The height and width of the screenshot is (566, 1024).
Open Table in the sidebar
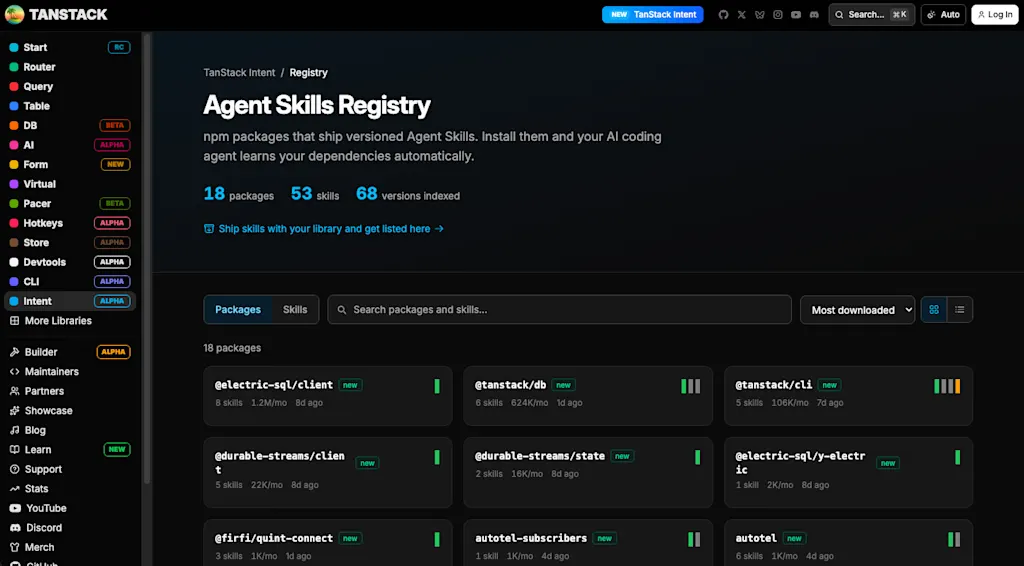[70, 106]
